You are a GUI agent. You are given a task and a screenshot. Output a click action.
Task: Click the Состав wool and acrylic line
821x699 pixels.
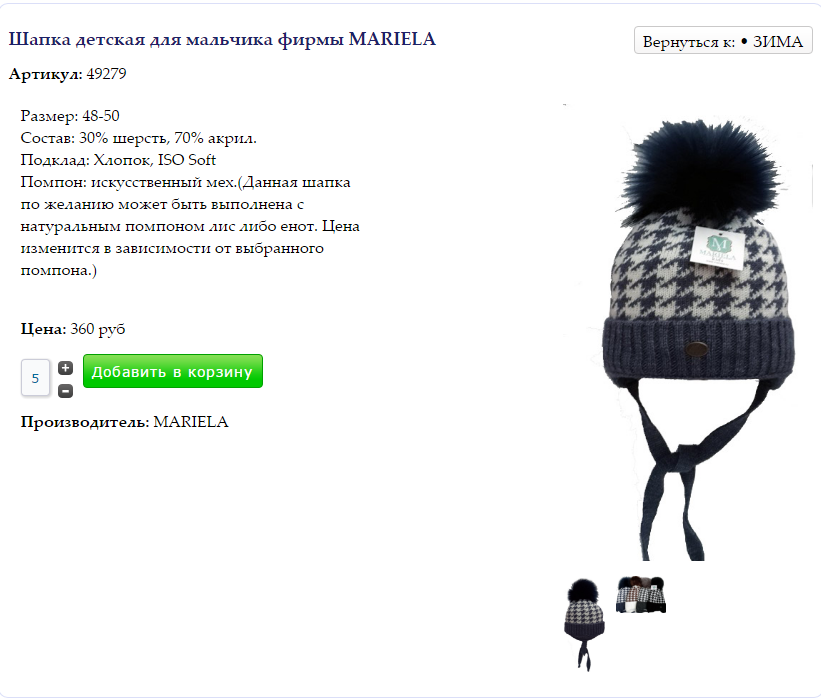pos(139,138)
